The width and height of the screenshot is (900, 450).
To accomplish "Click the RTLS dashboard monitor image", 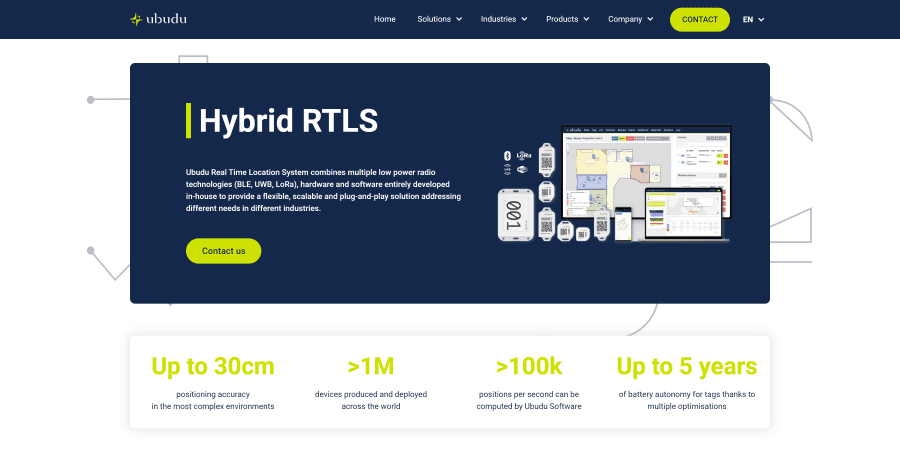I will [646, 171].
